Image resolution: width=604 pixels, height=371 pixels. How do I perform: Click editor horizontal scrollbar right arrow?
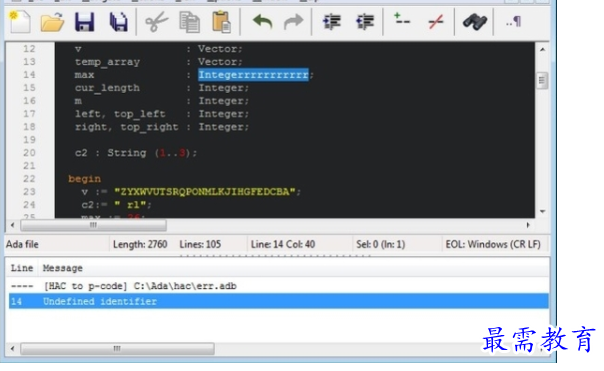(x=528, y=225)
